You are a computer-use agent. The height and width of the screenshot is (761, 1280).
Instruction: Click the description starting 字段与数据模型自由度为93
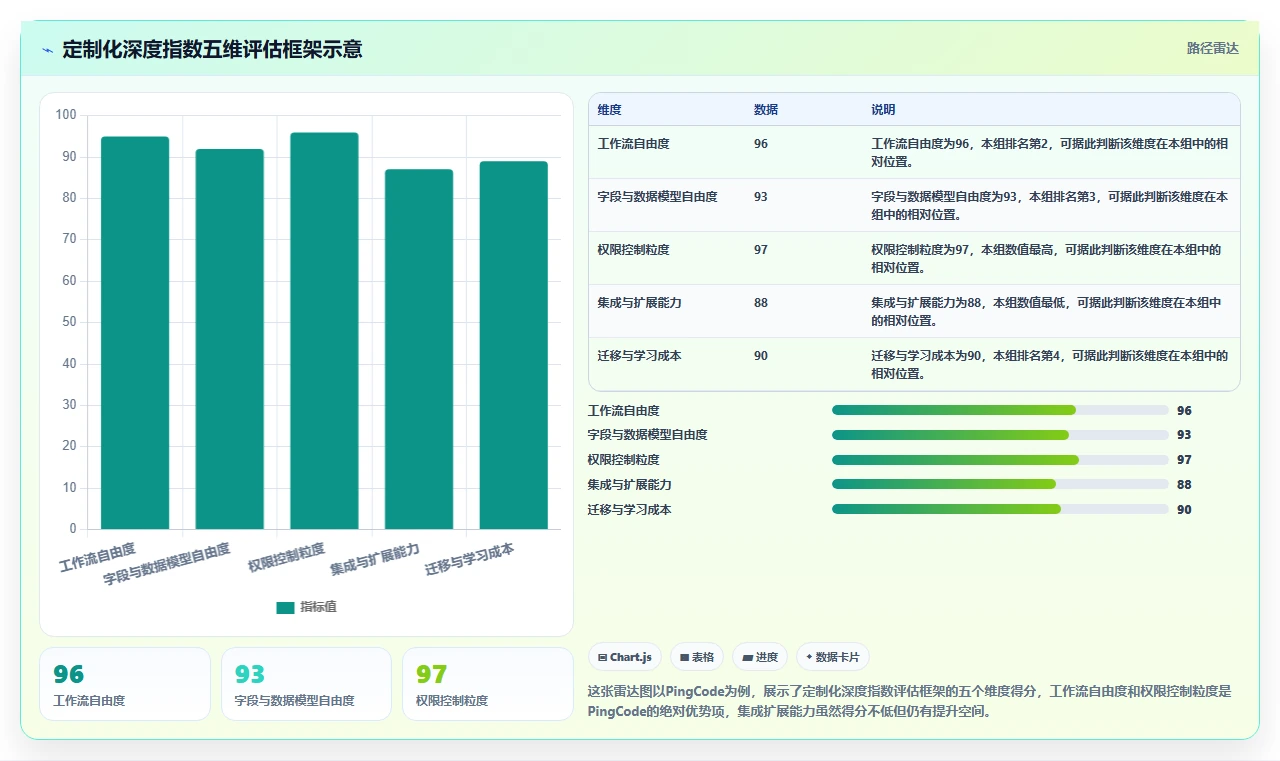[x=1049, y=206]
